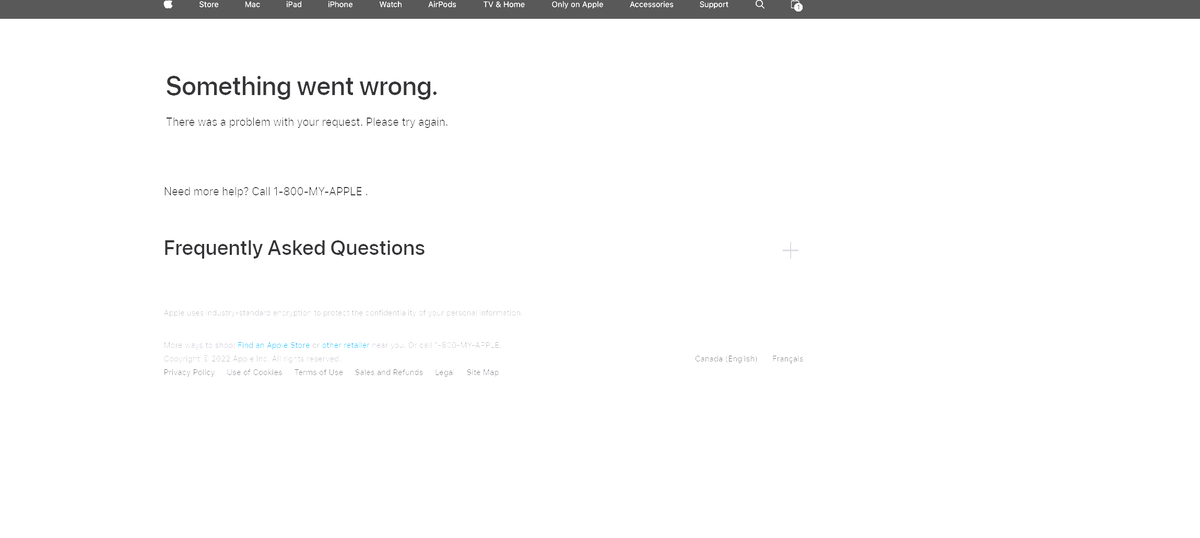This screenshot has width=1200, height=538.
Task: Click the Something went wrong heading
Action: (302, 87)
